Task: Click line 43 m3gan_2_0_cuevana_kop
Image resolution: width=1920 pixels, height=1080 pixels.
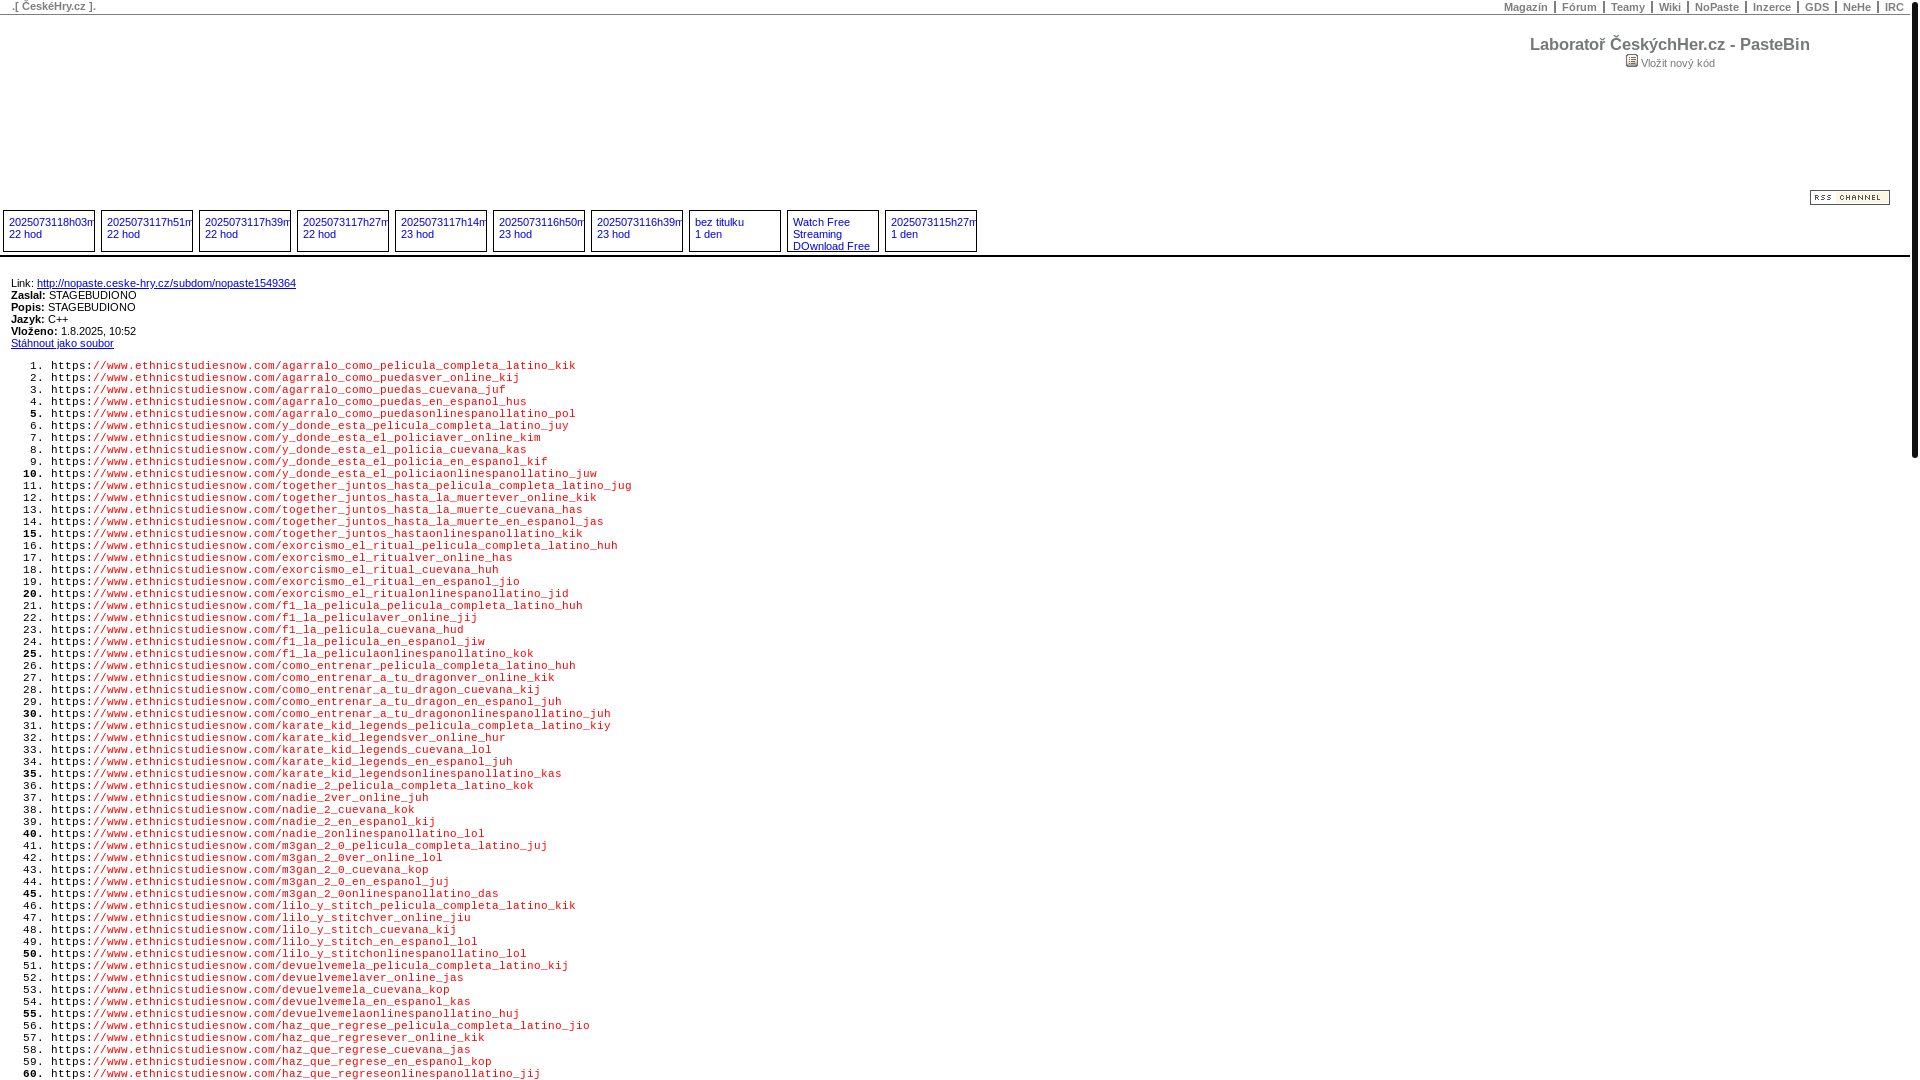Action: click(x=240, y=870)
